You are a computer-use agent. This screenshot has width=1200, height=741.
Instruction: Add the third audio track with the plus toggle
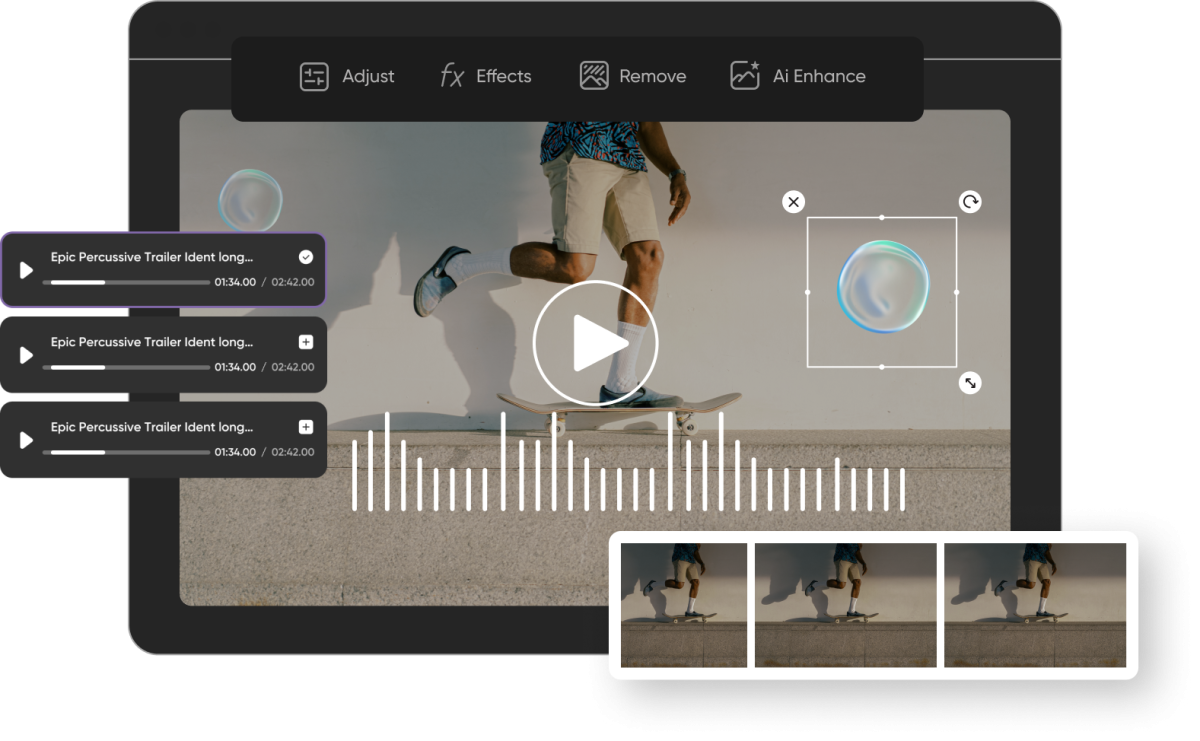pos(307,426)
